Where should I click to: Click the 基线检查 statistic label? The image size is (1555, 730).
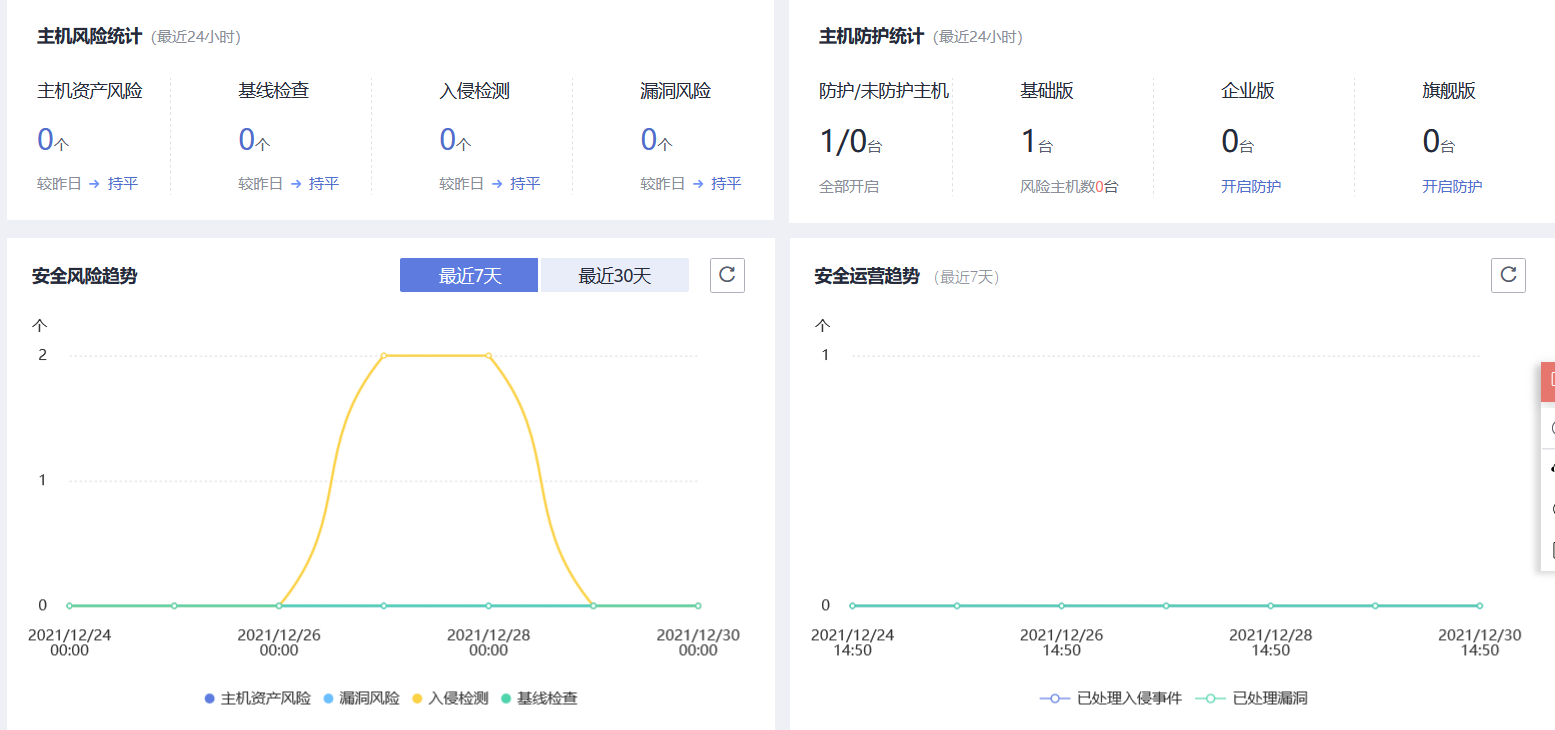274,91
